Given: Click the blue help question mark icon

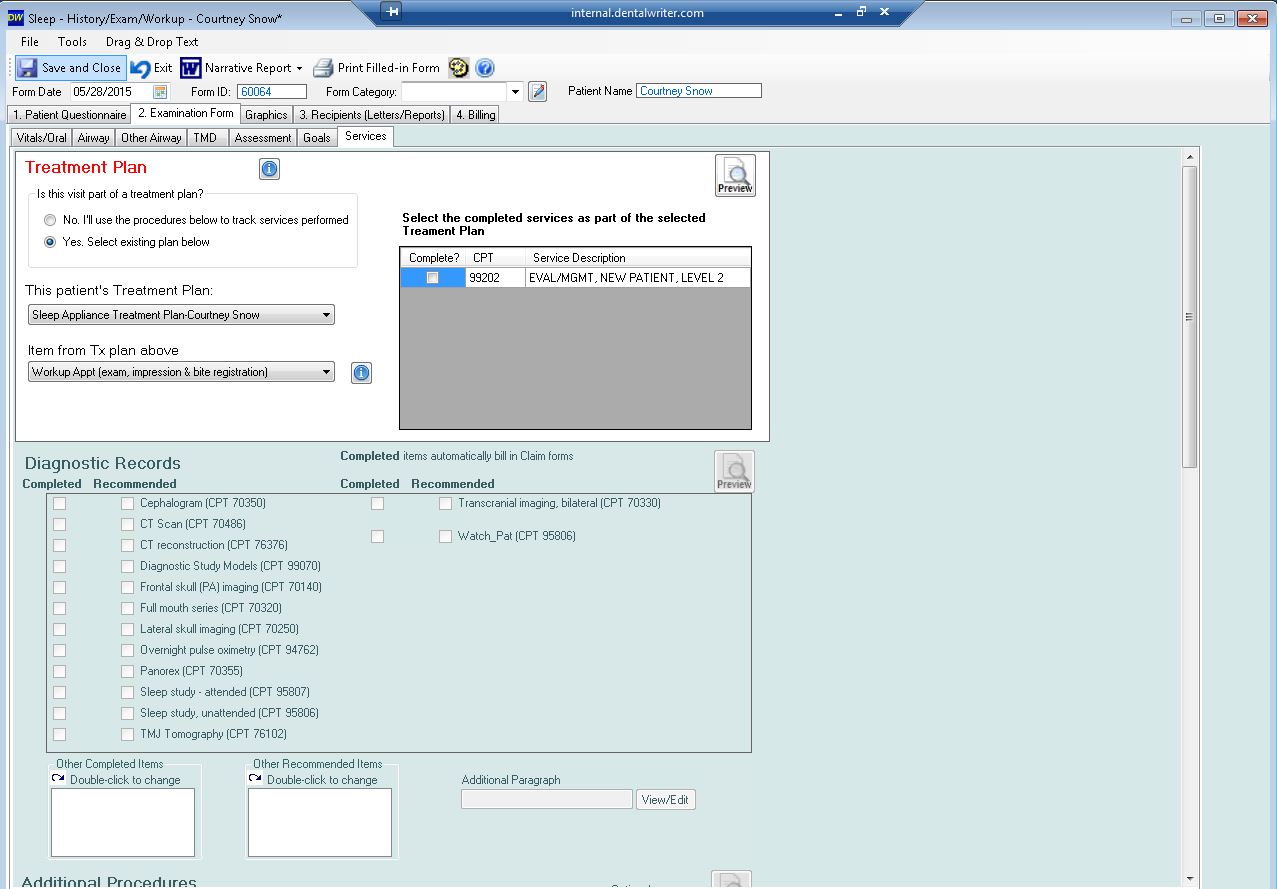Looking at the screenshot, I should (x=485, y=68).
